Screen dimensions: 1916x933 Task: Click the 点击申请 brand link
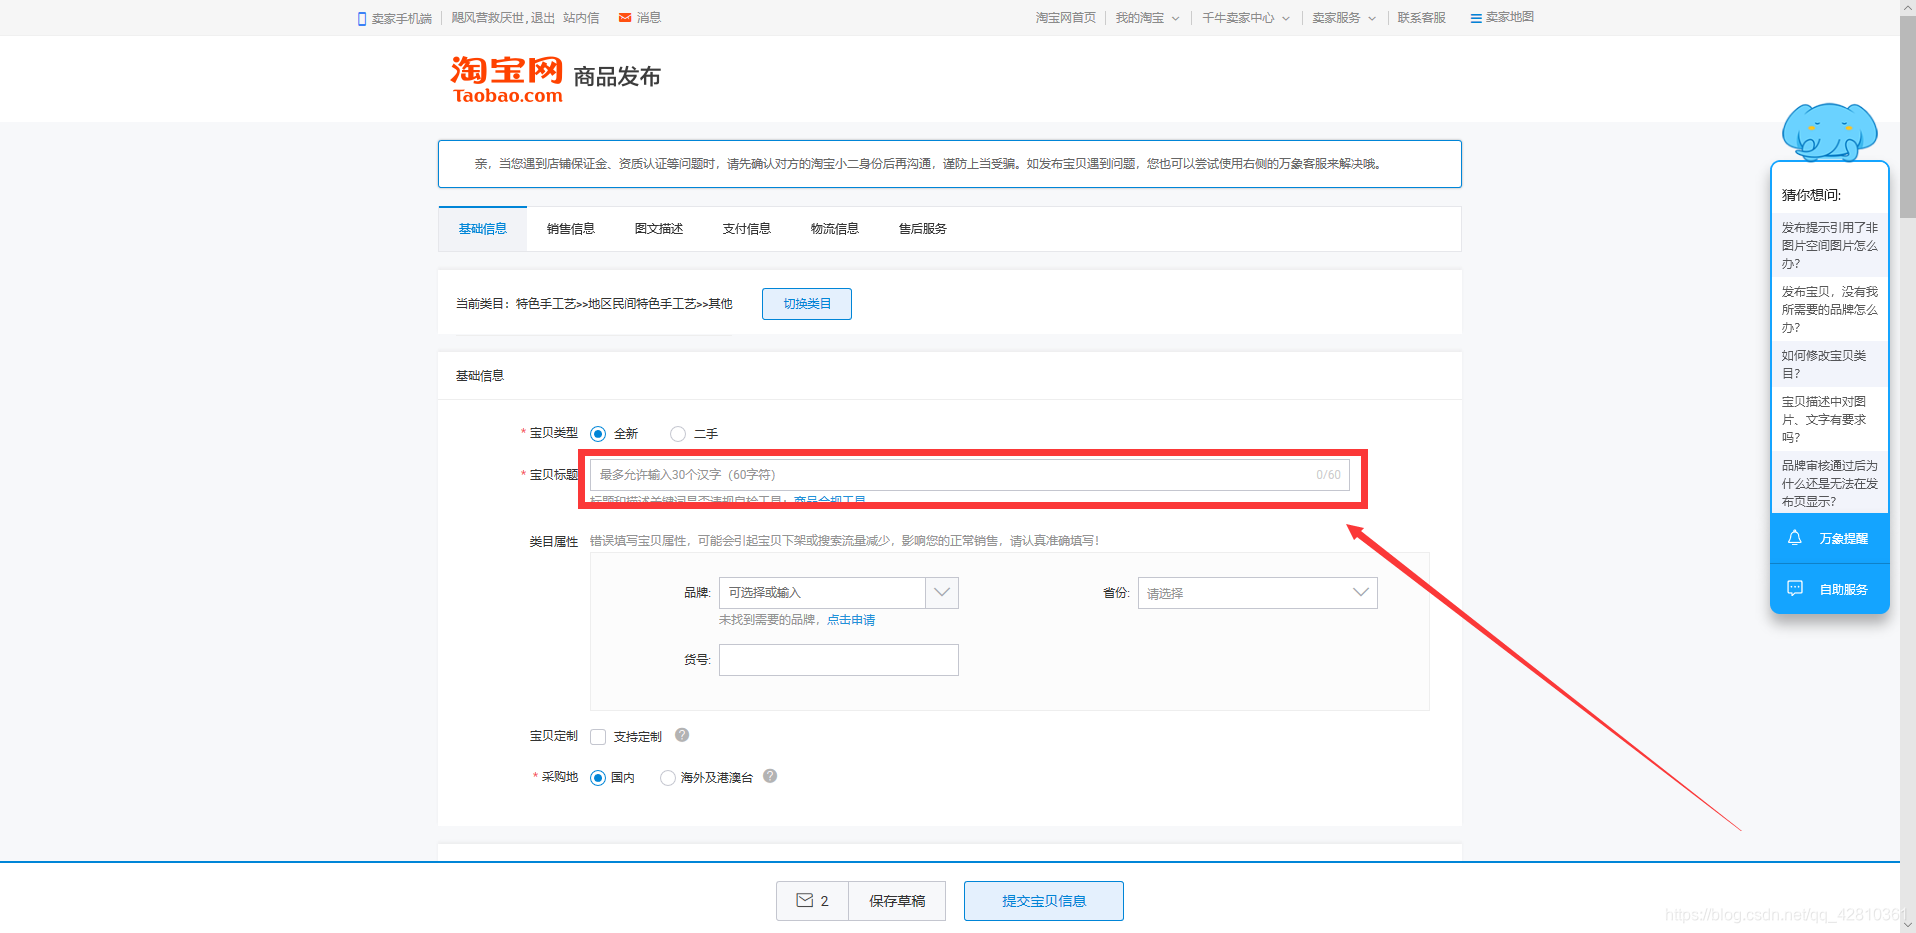(851, 620)
